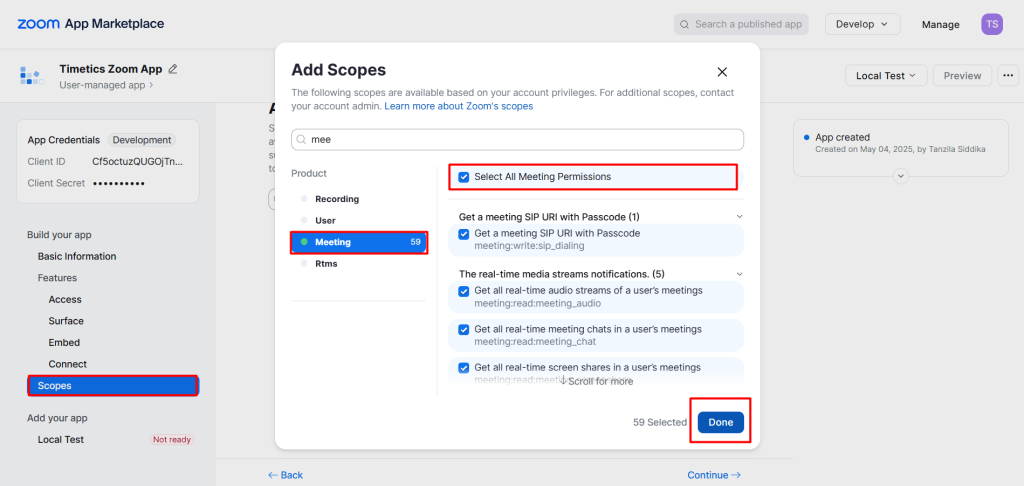
Task: Open Learn more about Zoom's scopes link
Action: click(458, 106)
